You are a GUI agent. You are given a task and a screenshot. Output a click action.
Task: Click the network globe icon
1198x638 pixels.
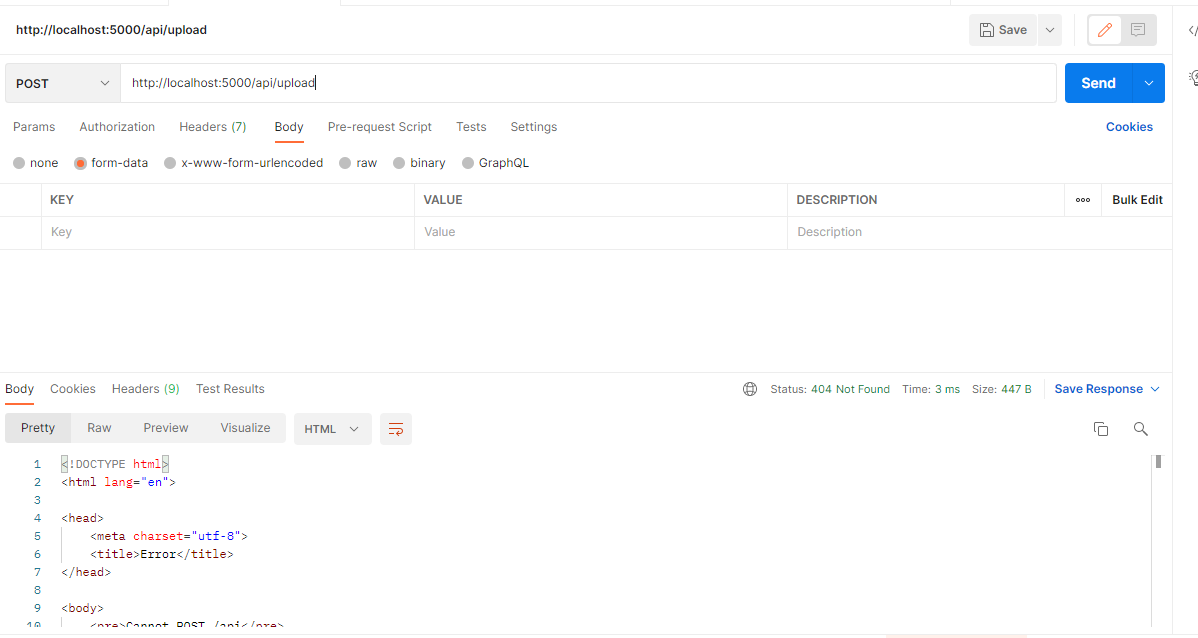coord(750,389)
